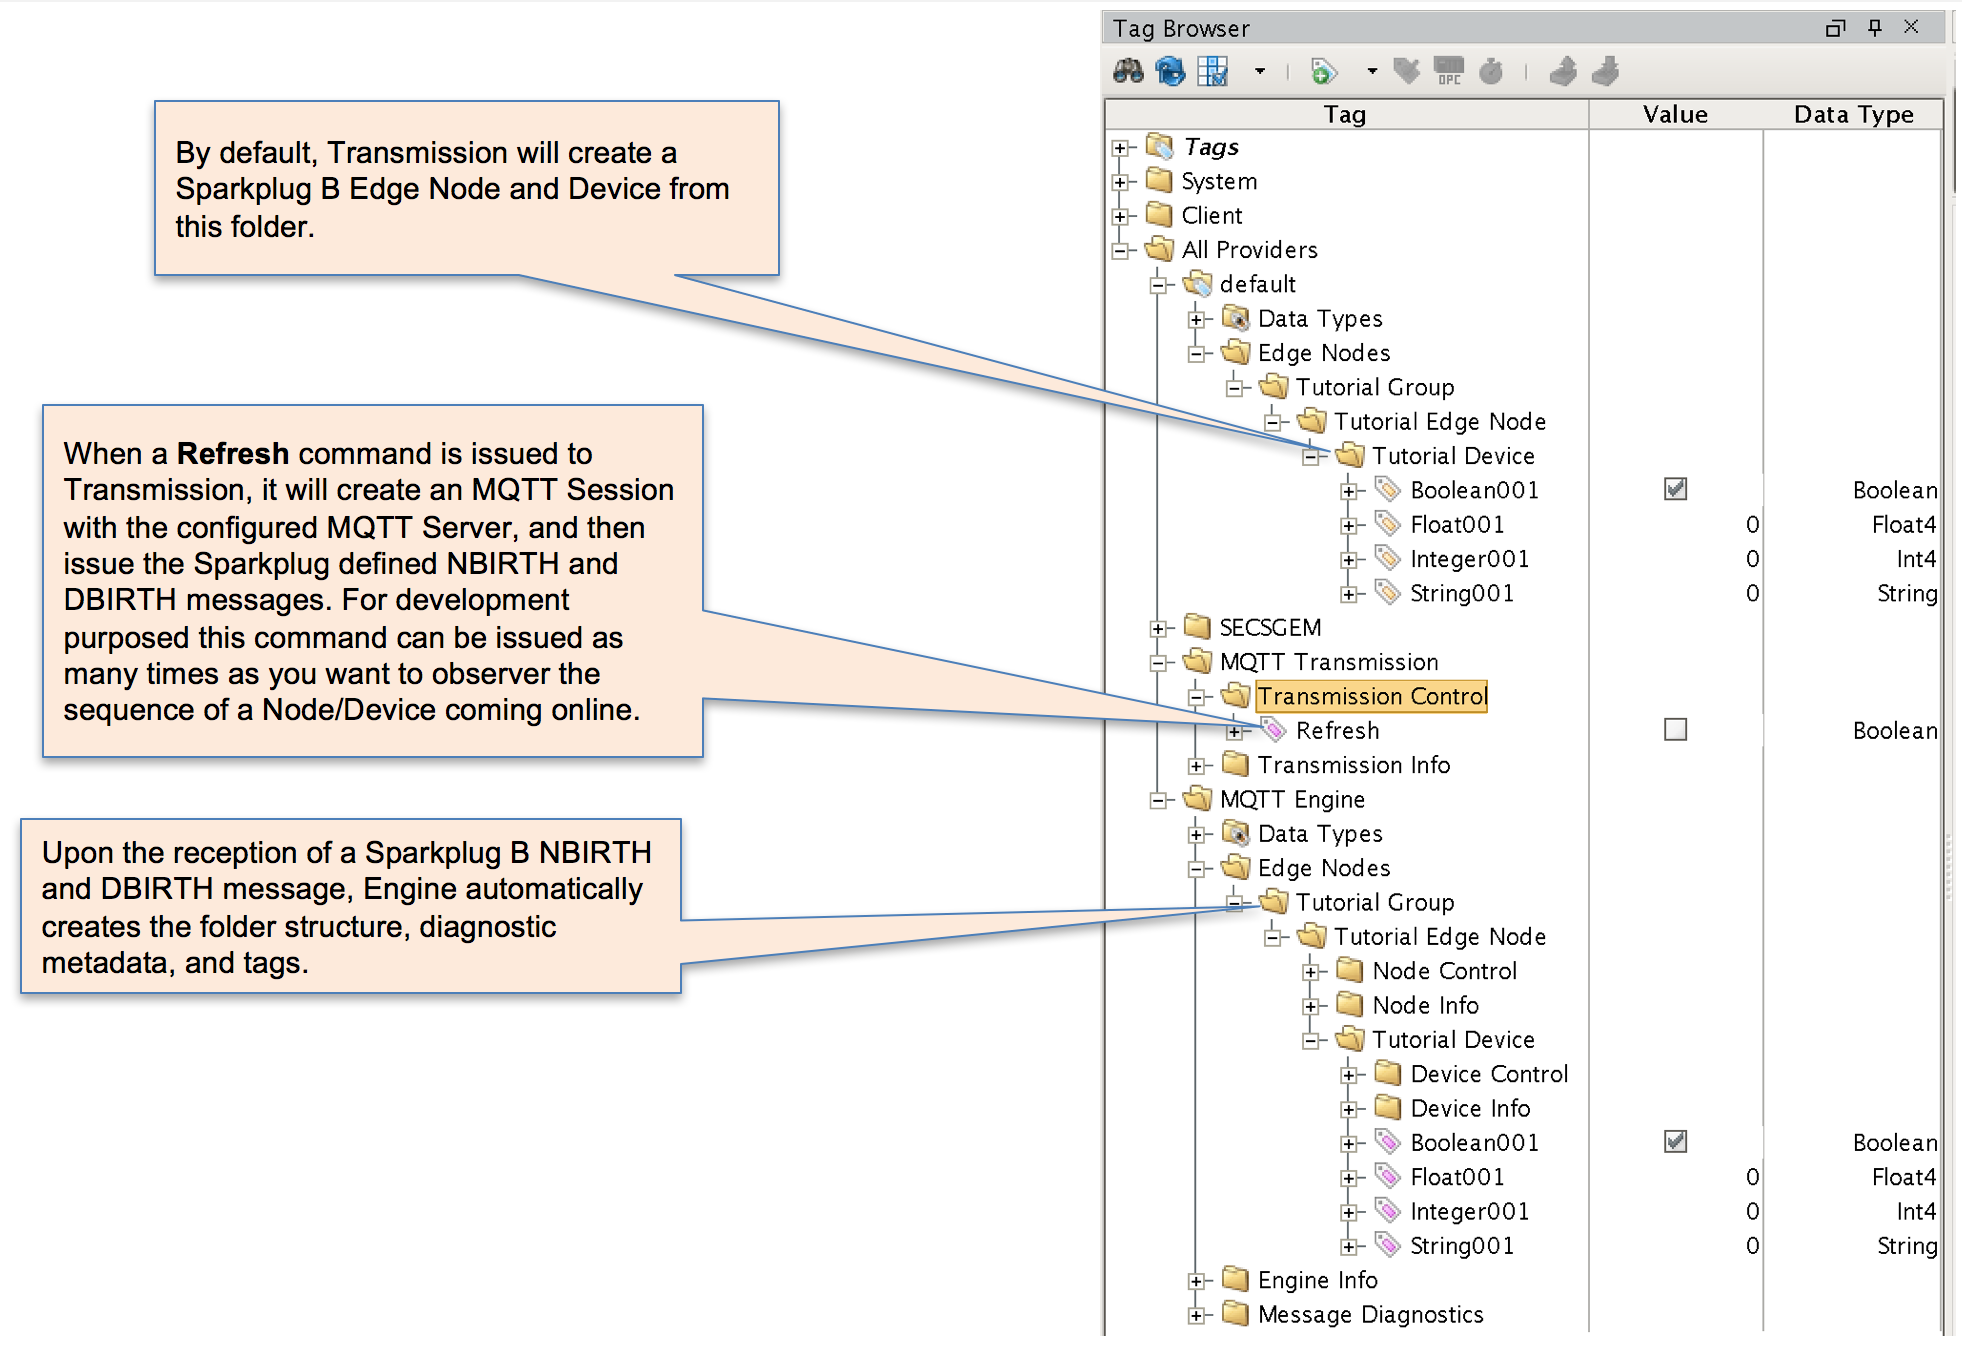This screenshot has width=1962, height=1348.
Task: Select Integer001 under default provider
Action: click(1469, 559)
